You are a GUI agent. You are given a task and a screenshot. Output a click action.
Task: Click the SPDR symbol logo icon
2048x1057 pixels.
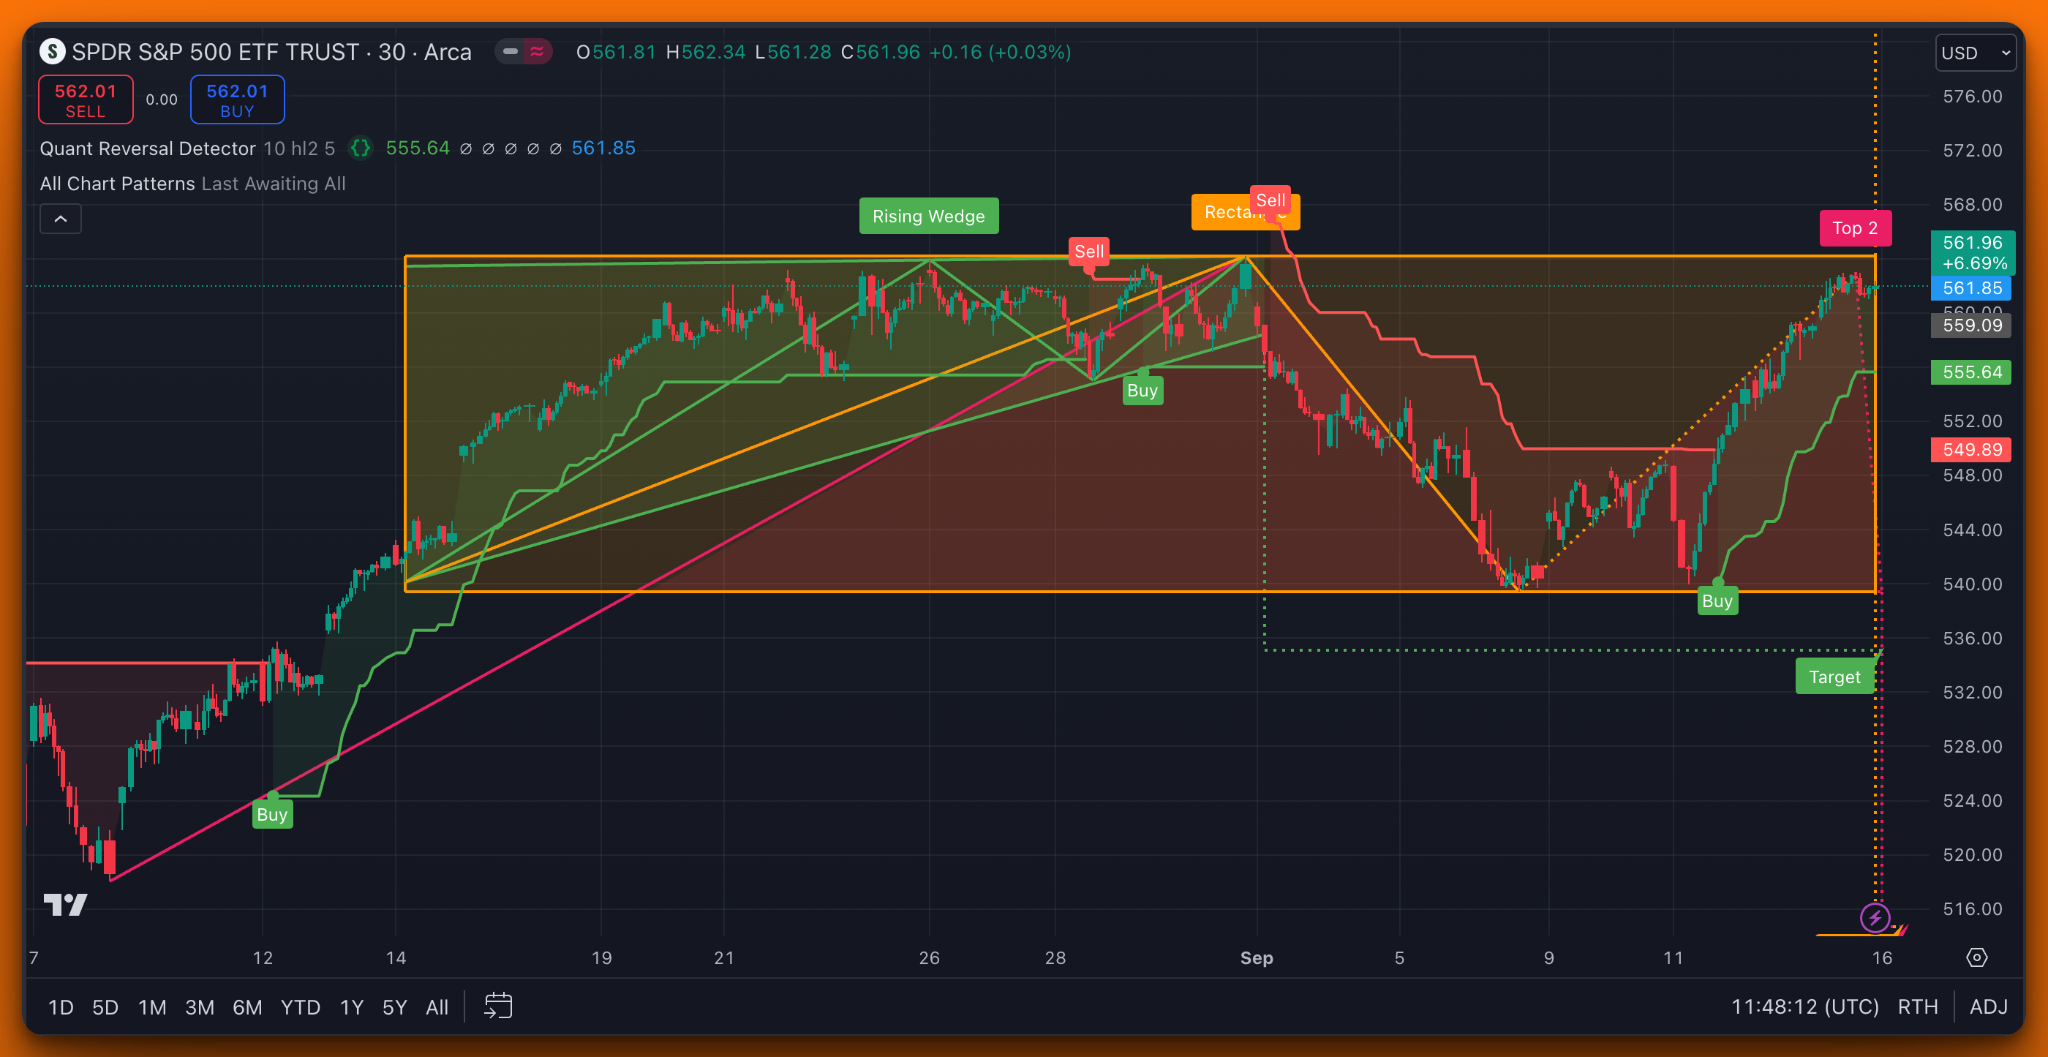click(52, 51)
